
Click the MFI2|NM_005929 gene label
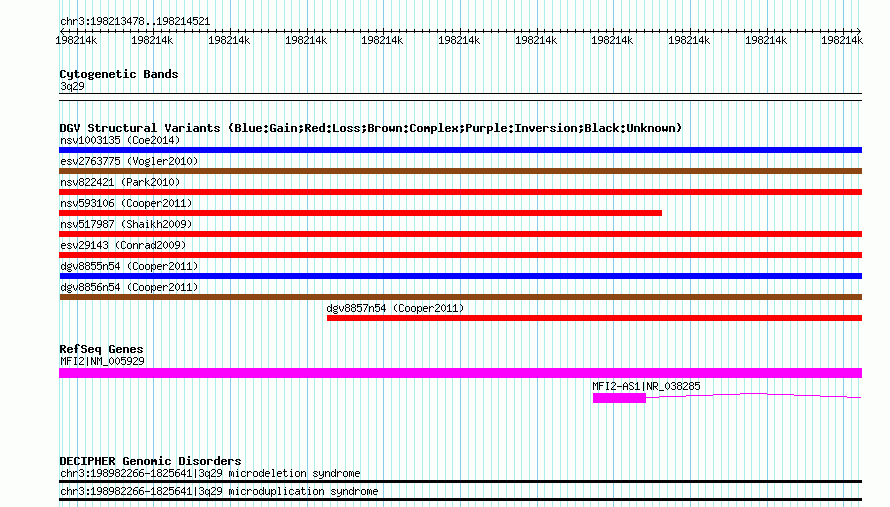tap(102, 361)
